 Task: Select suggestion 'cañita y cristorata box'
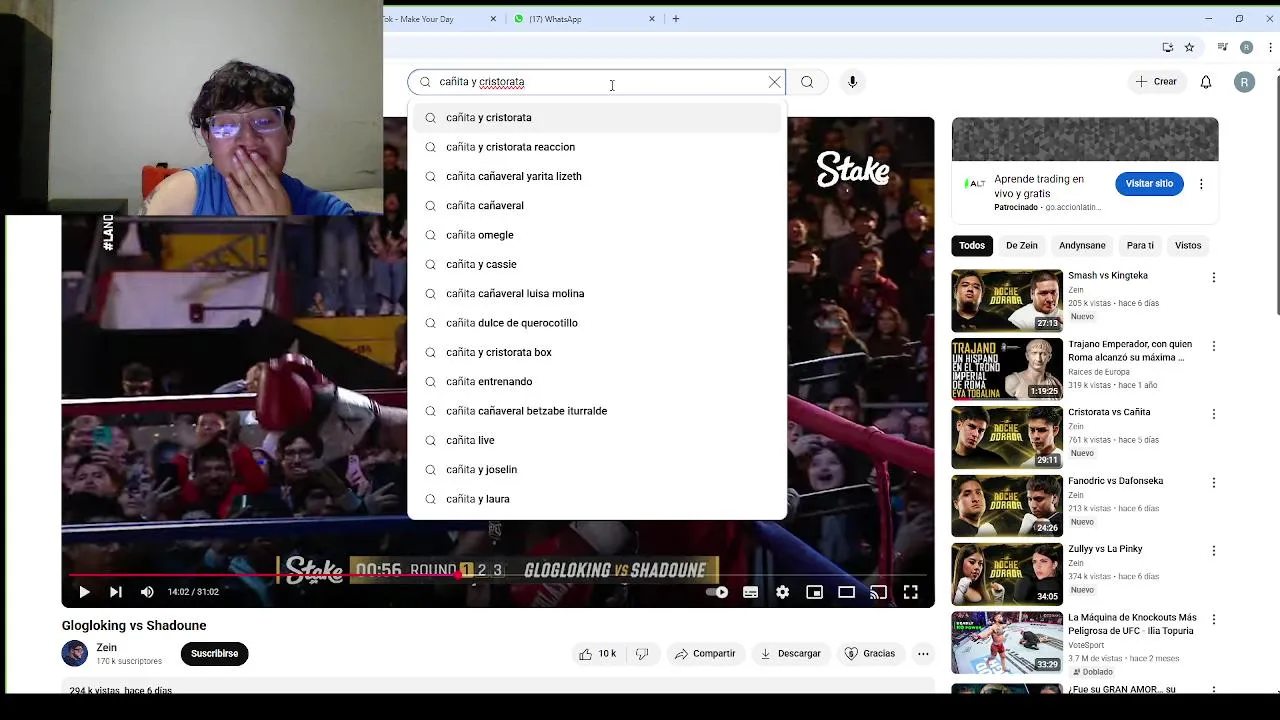tap(597, 352)
